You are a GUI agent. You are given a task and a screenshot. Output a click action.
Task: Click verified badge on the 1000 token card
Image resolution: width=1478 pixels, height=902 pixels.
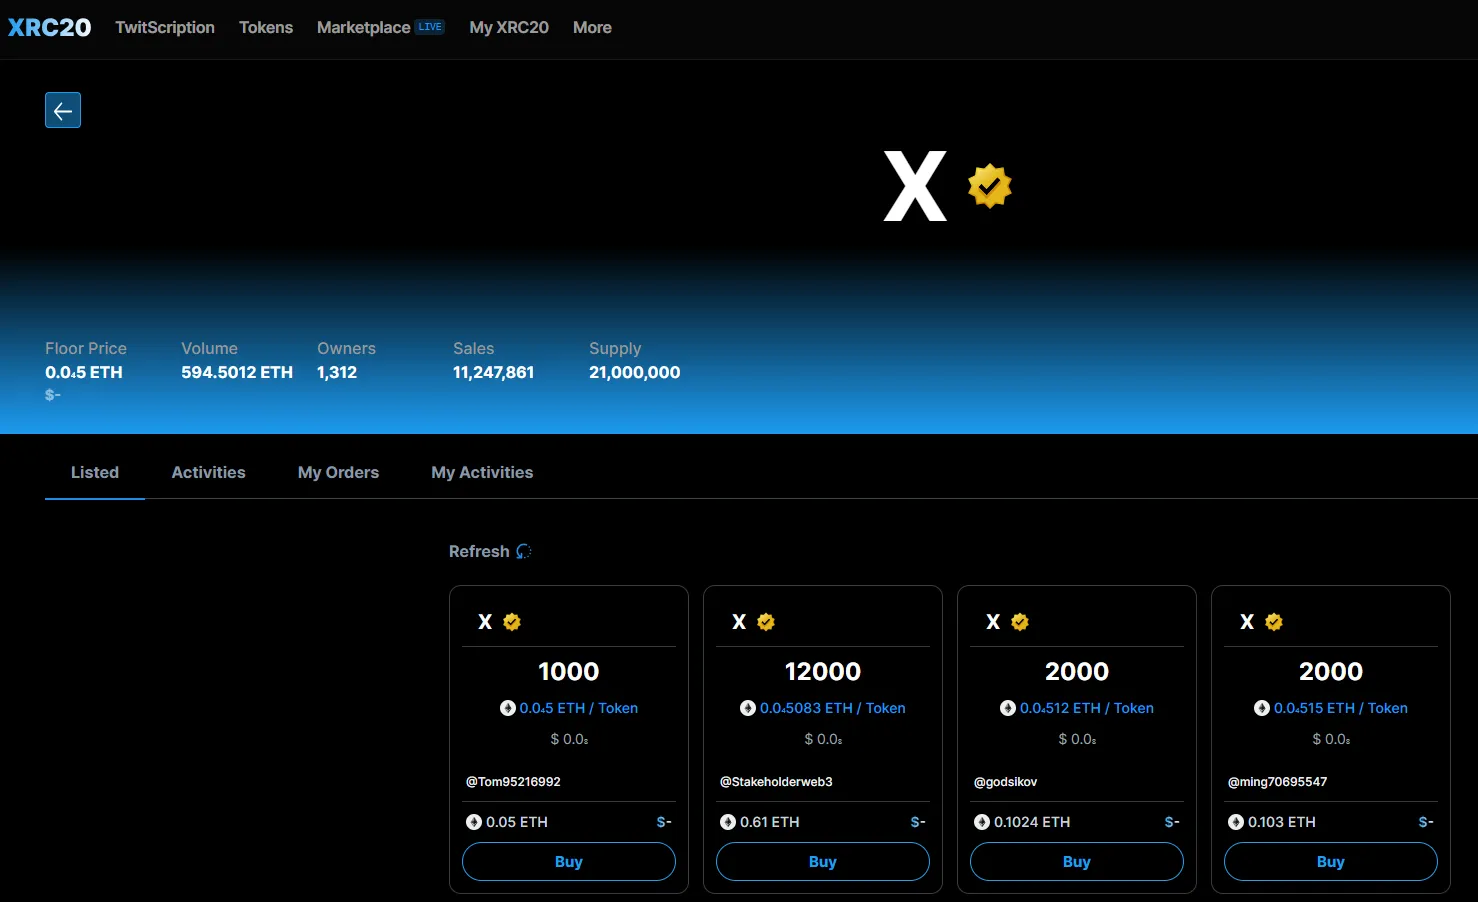[512, 622]
